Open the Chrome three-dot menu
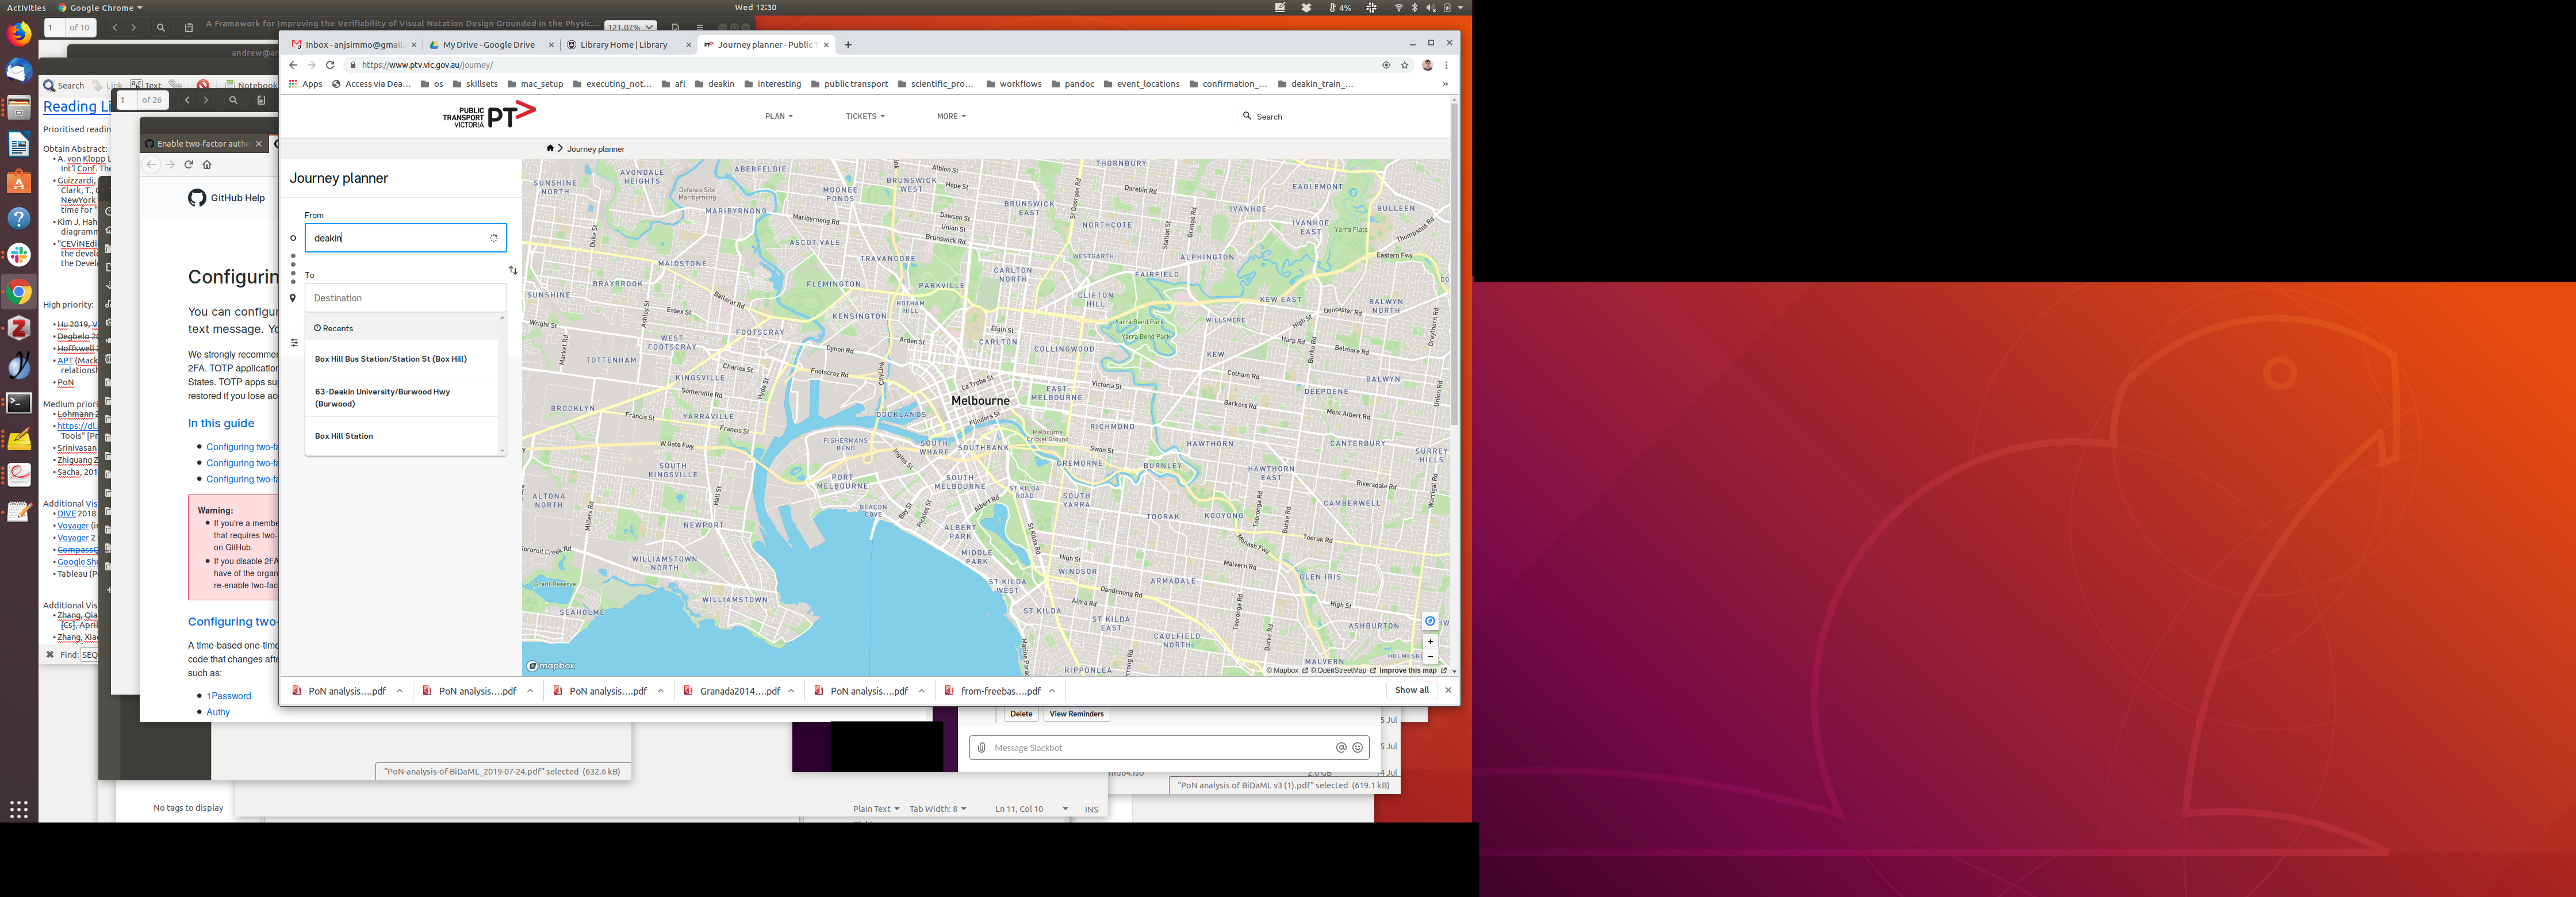This screenshot has width=2576, height=897. 1446,65
